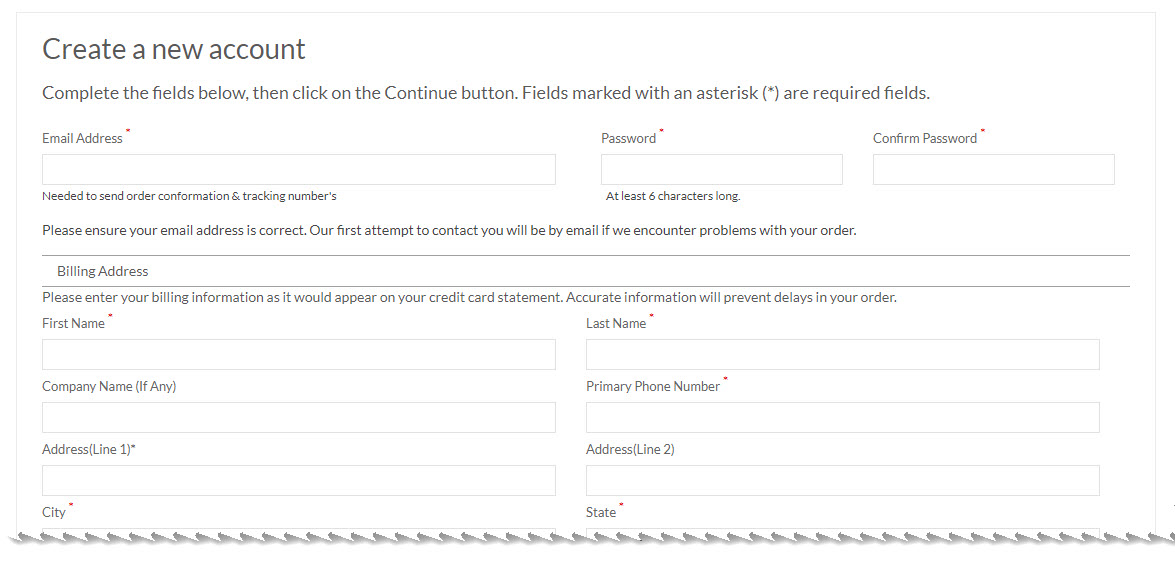Click the "Primary Phone Number" label
The image size is (1175, 566).
click(652, 387)
